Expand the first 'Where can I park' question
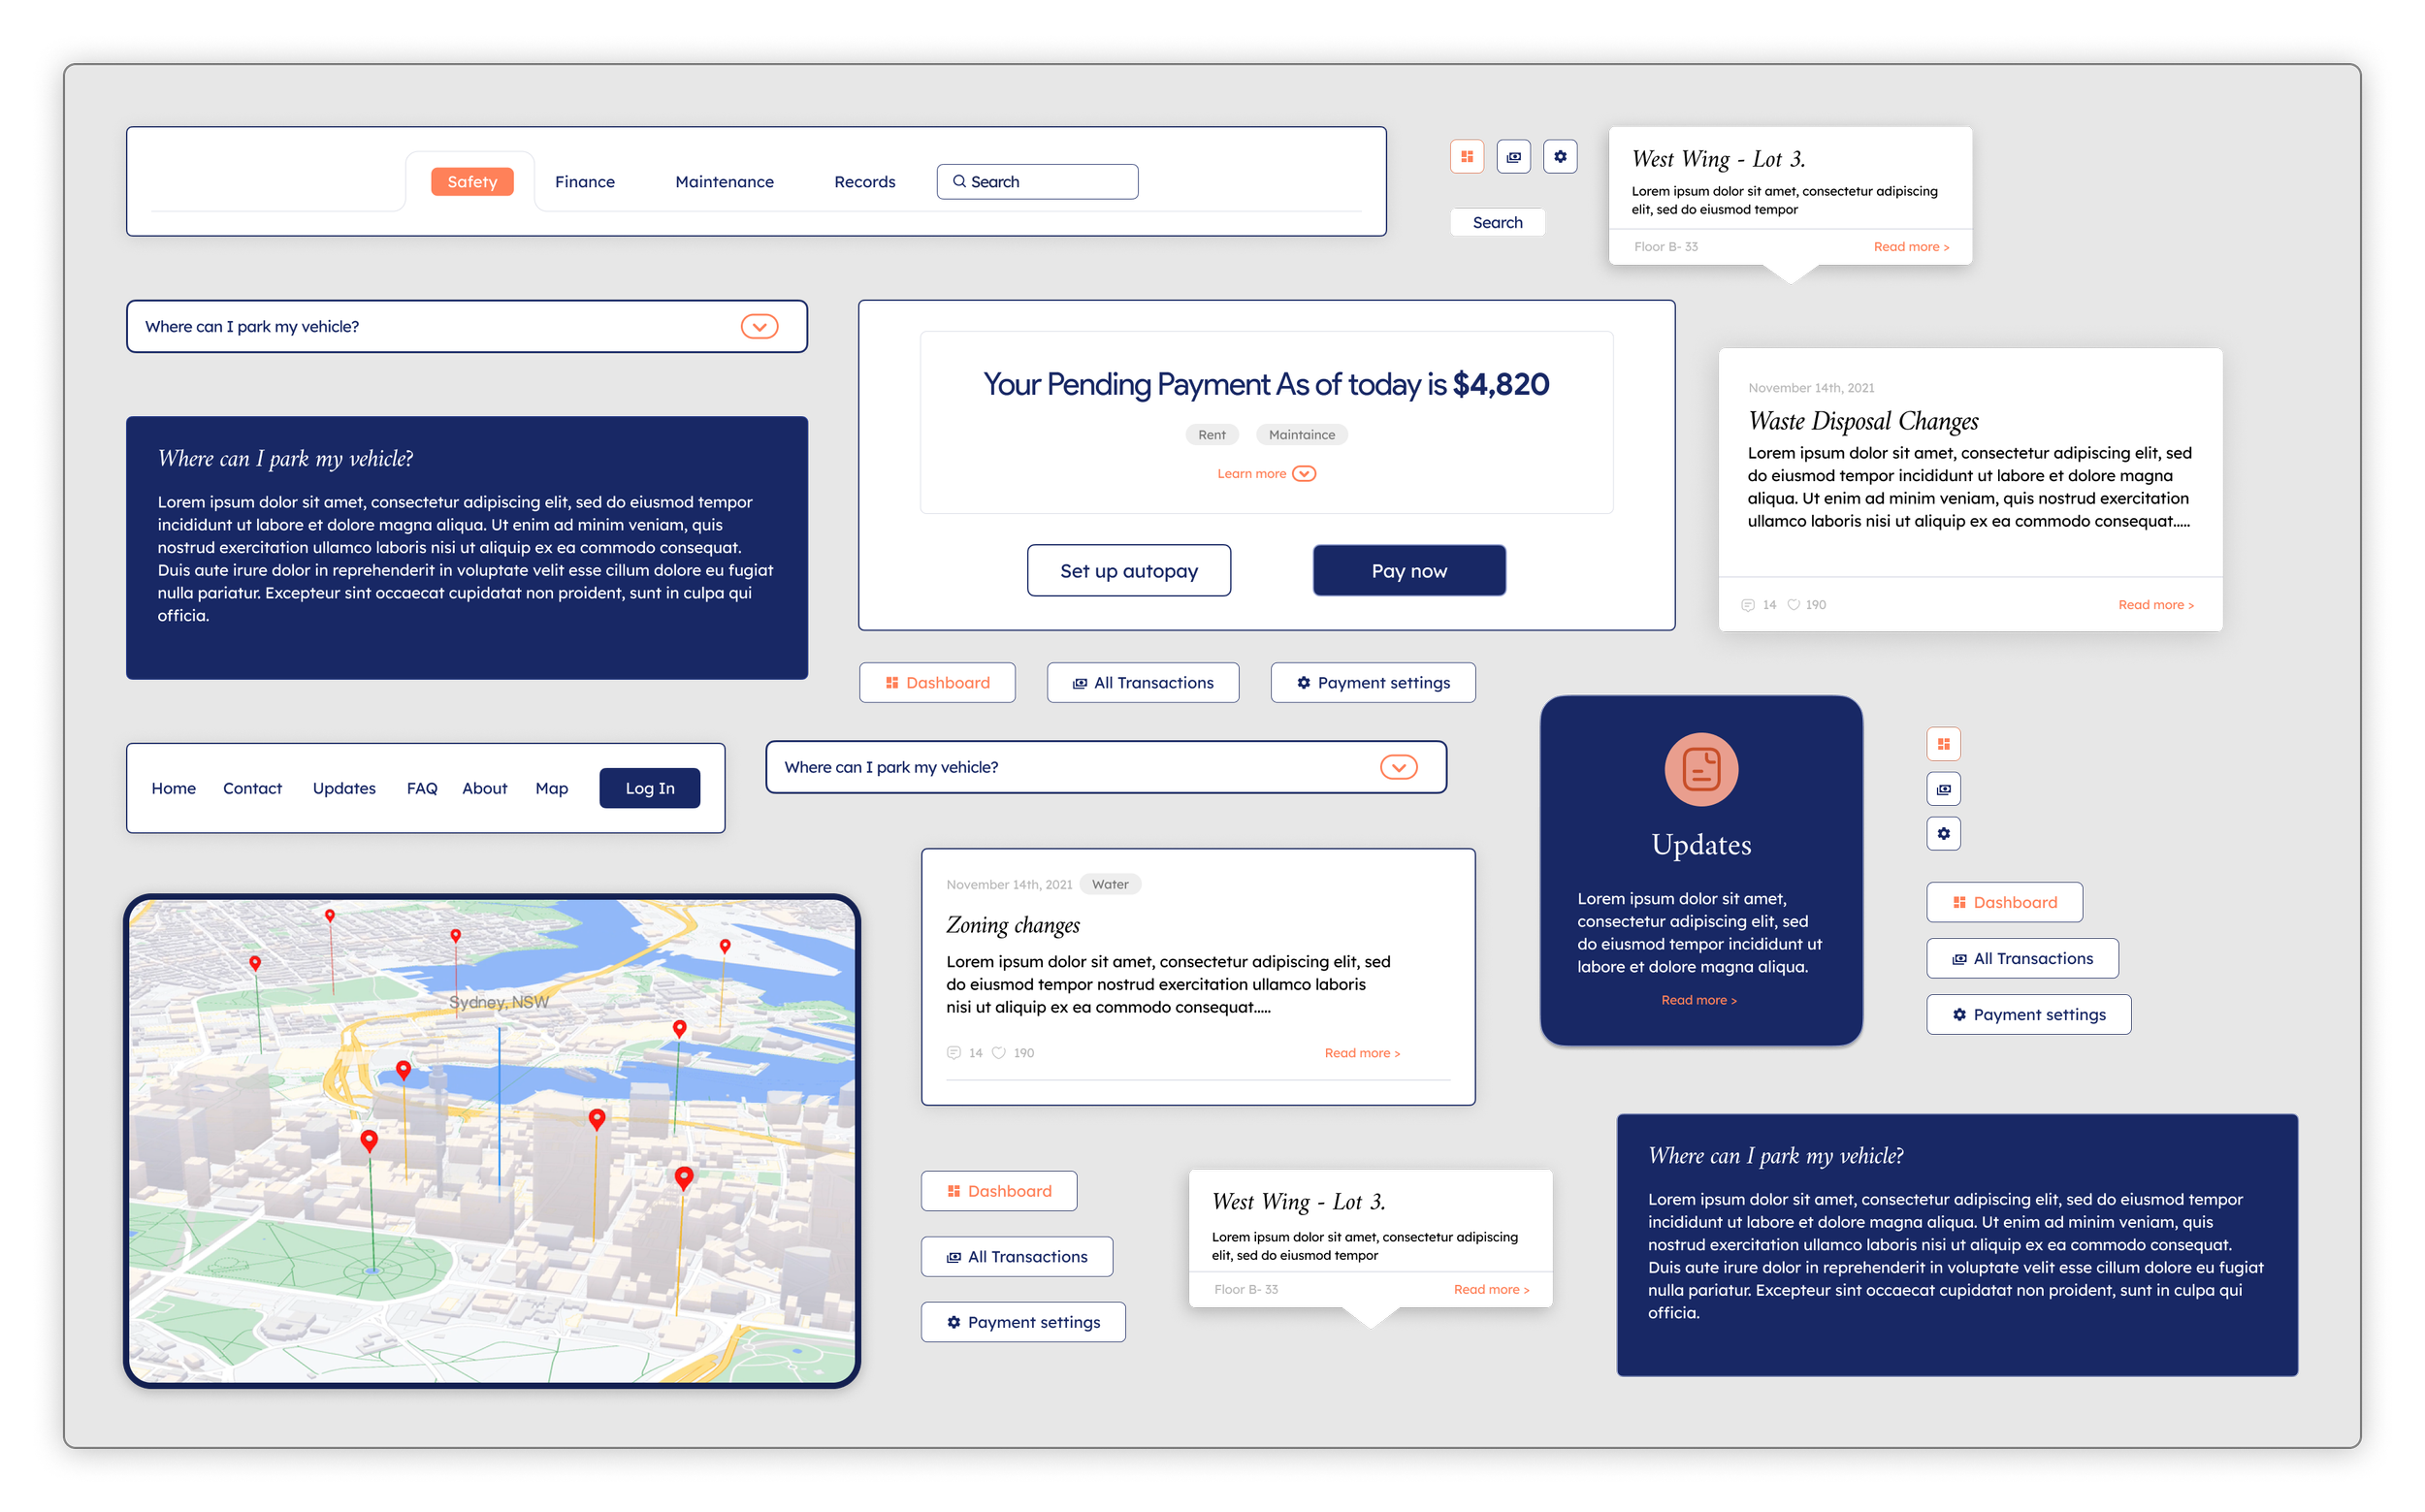2425x1512 pixels. (759, 327)
